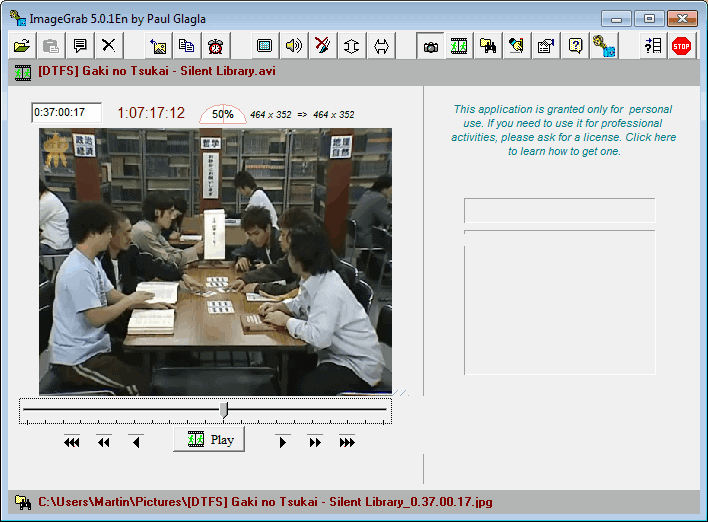Click the Play button
The height and width of the screenshot is (522, 708).
click(x=210, y=439)
